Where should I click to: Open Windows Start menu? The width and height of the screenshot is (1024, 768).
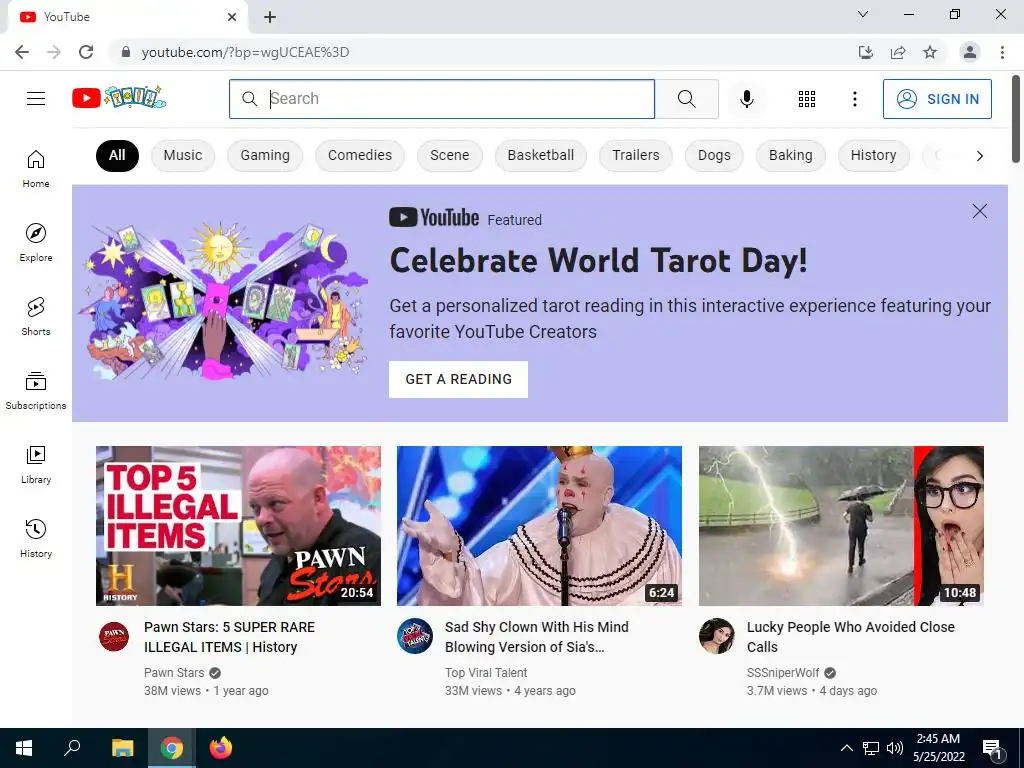24,748
